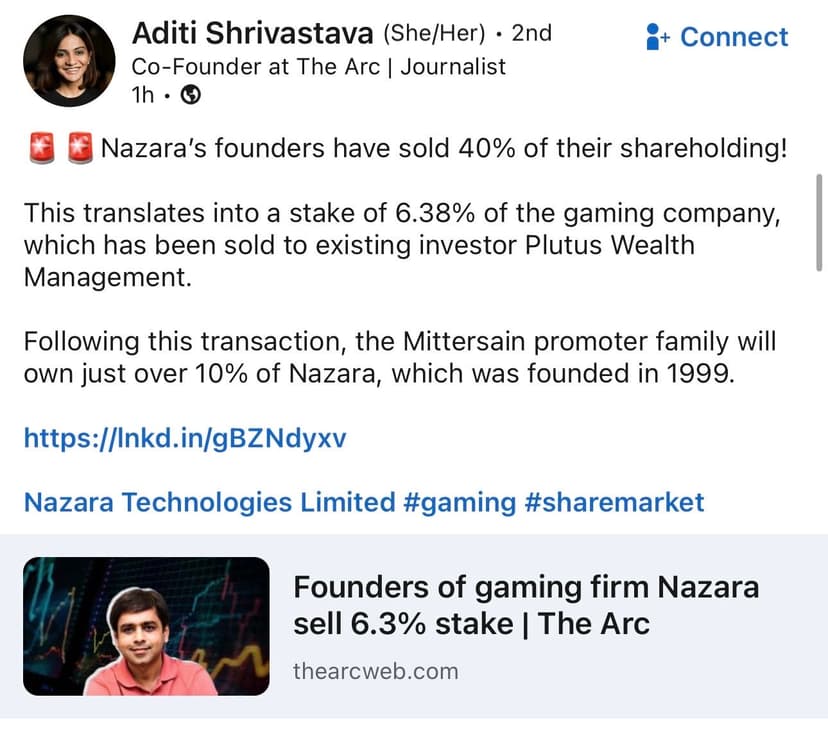The image size is (828, 729).
Task: Select the #gaming hashtag
Action: [460, 501]
